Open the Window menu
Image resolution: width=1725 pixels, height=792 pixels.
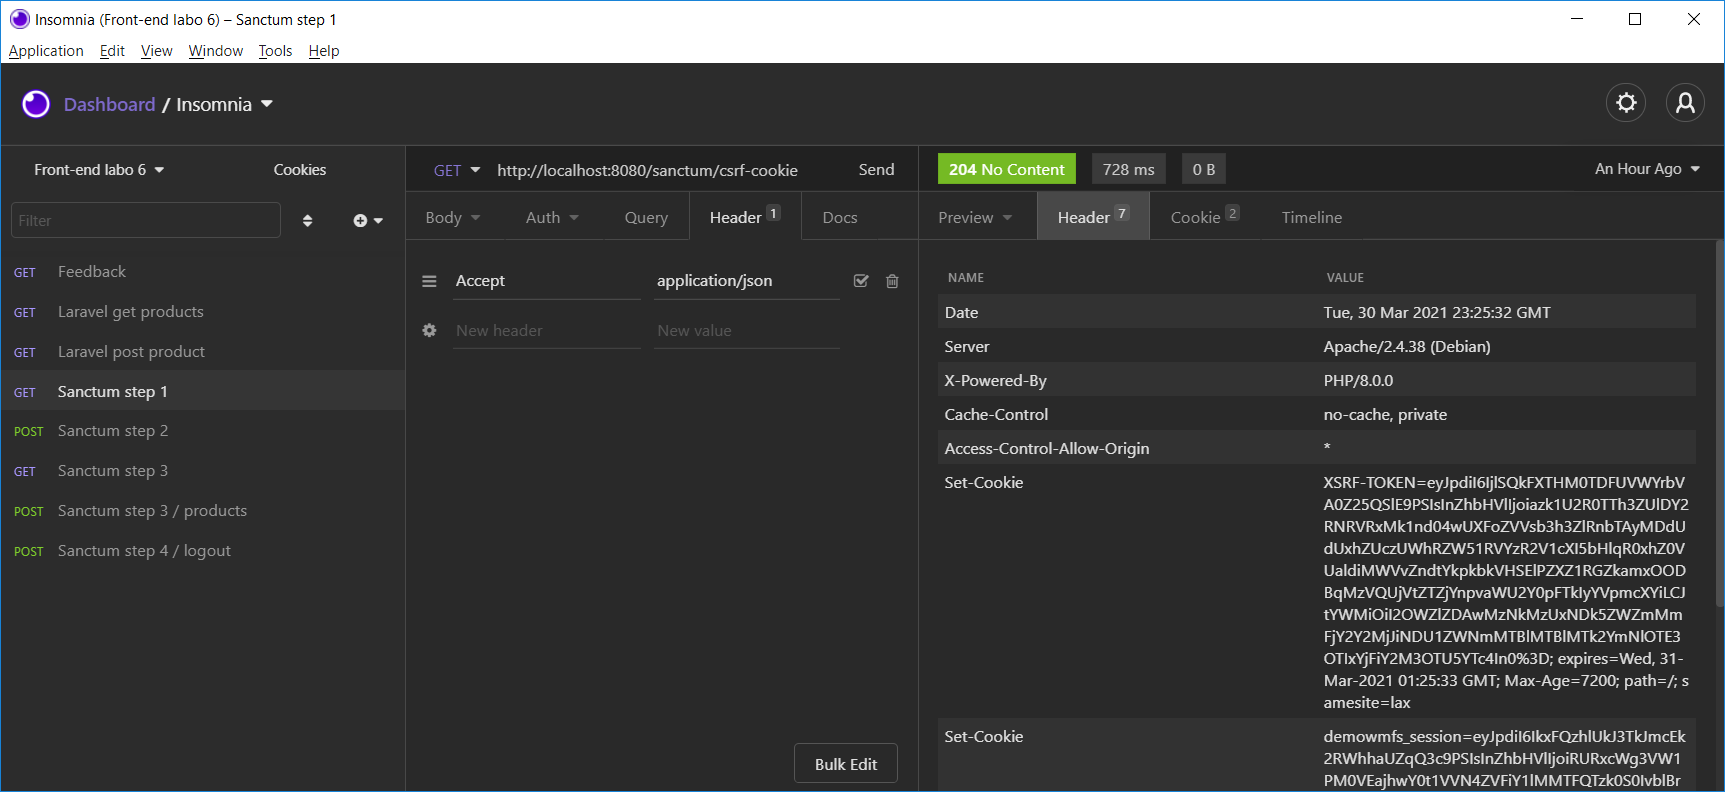pos(216,51)
